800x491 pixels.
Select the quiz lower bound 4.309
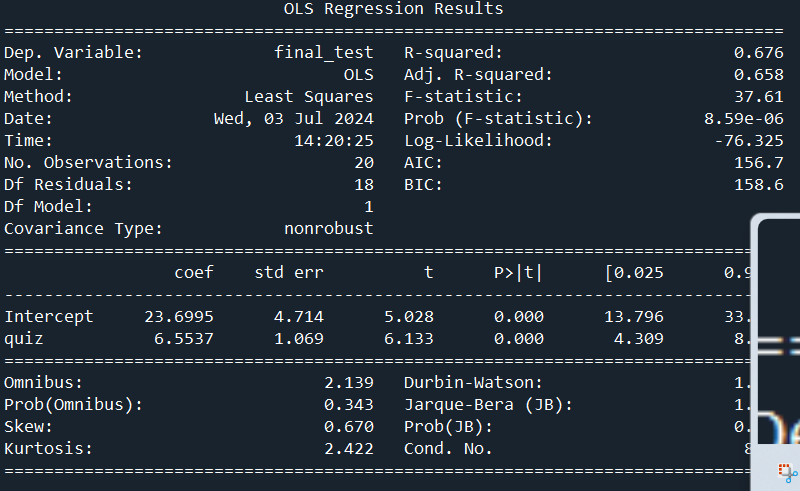coord(639,338)
